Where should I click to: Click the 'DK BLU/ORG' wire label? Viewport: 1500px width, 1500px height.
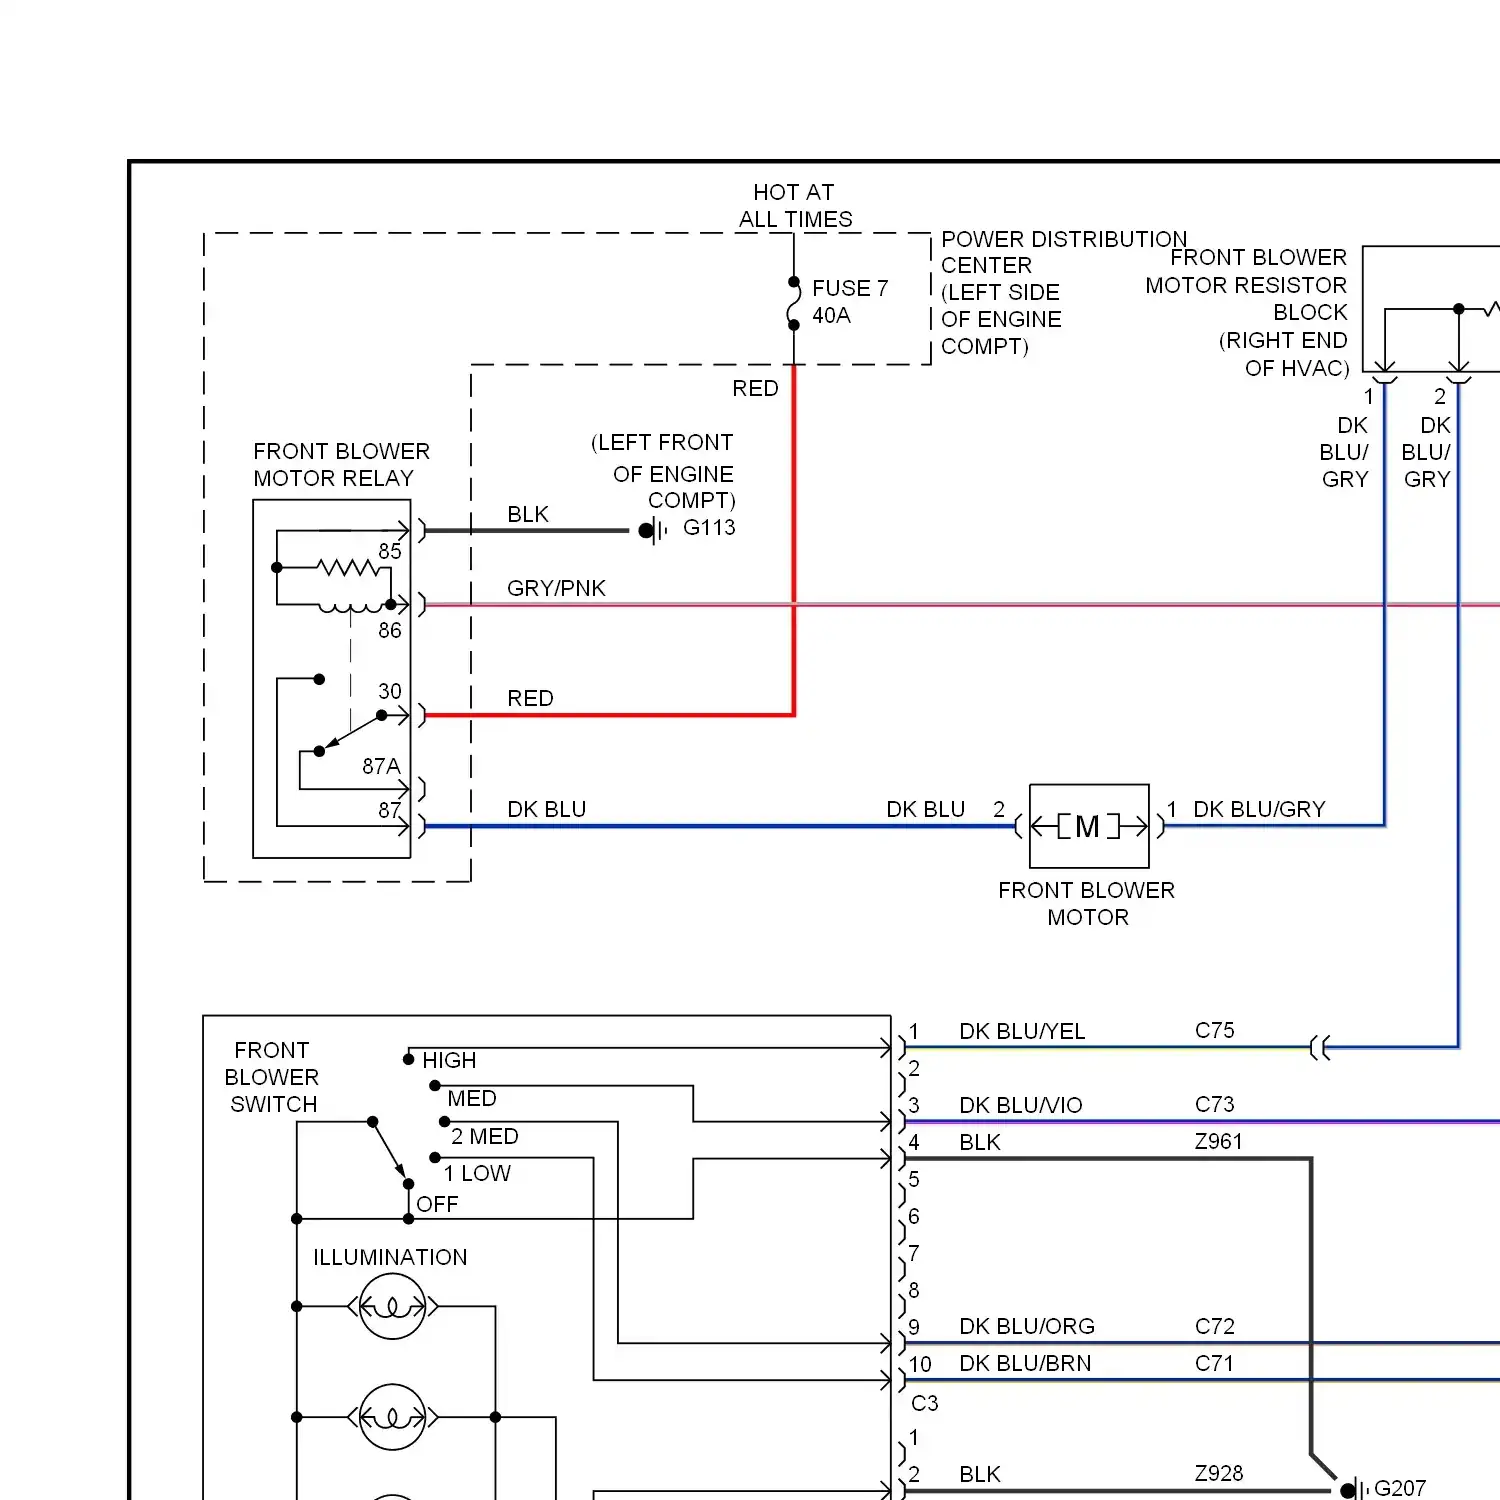click(1027, 1326)
